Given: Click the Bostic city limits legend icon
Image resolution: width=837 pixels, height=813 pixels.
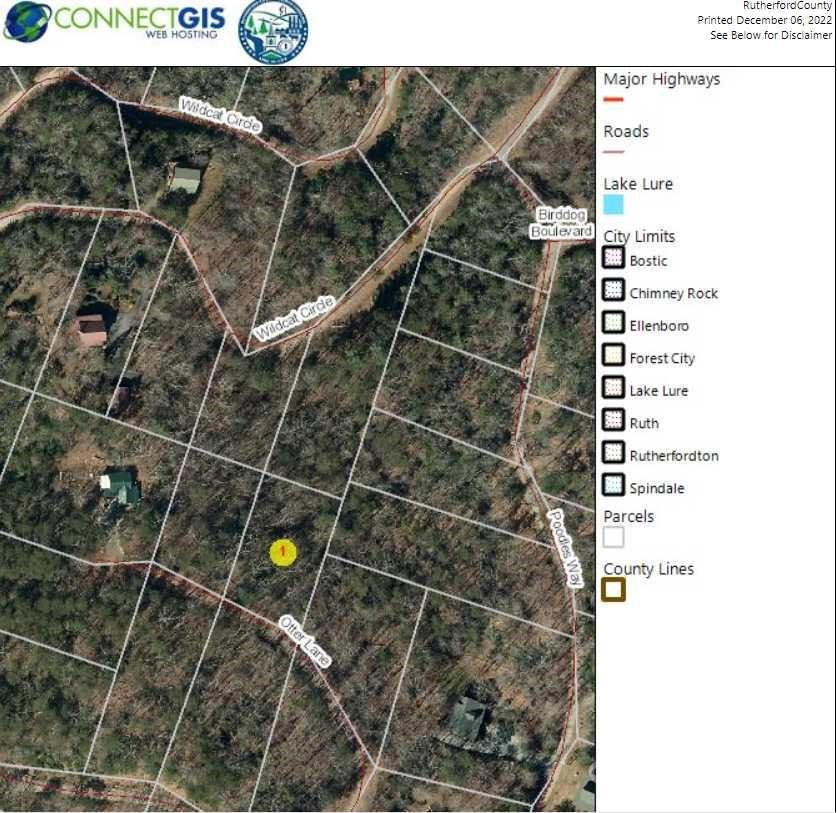Looking at the screenshot, I should click(614, 261).
